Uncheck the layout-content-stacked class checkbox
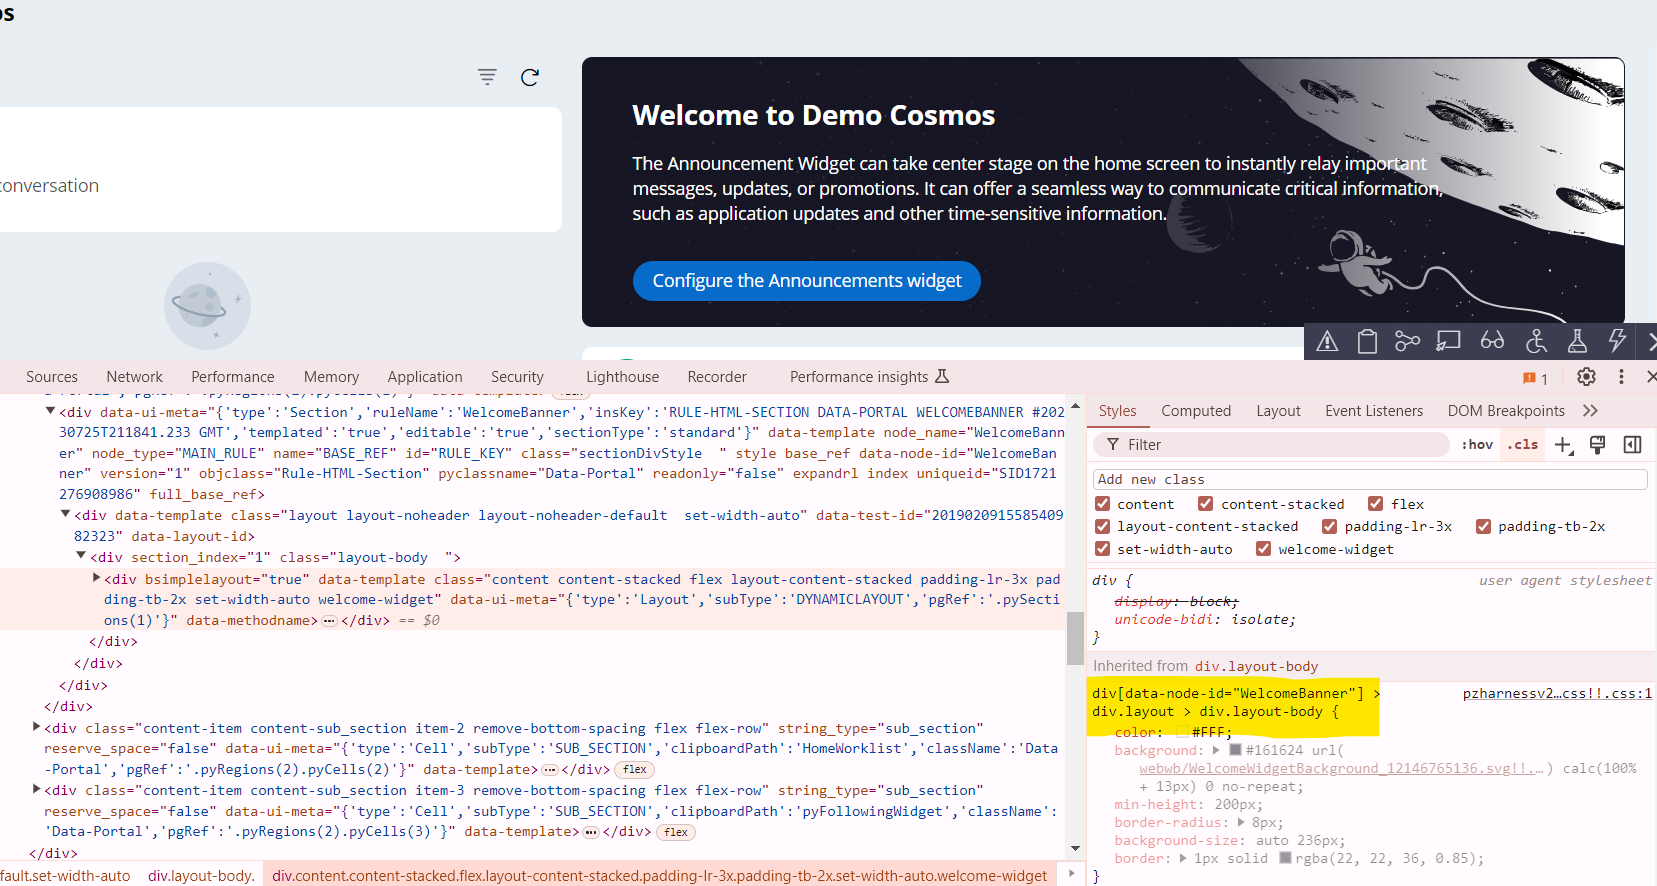 click(x=1103, y=526)
